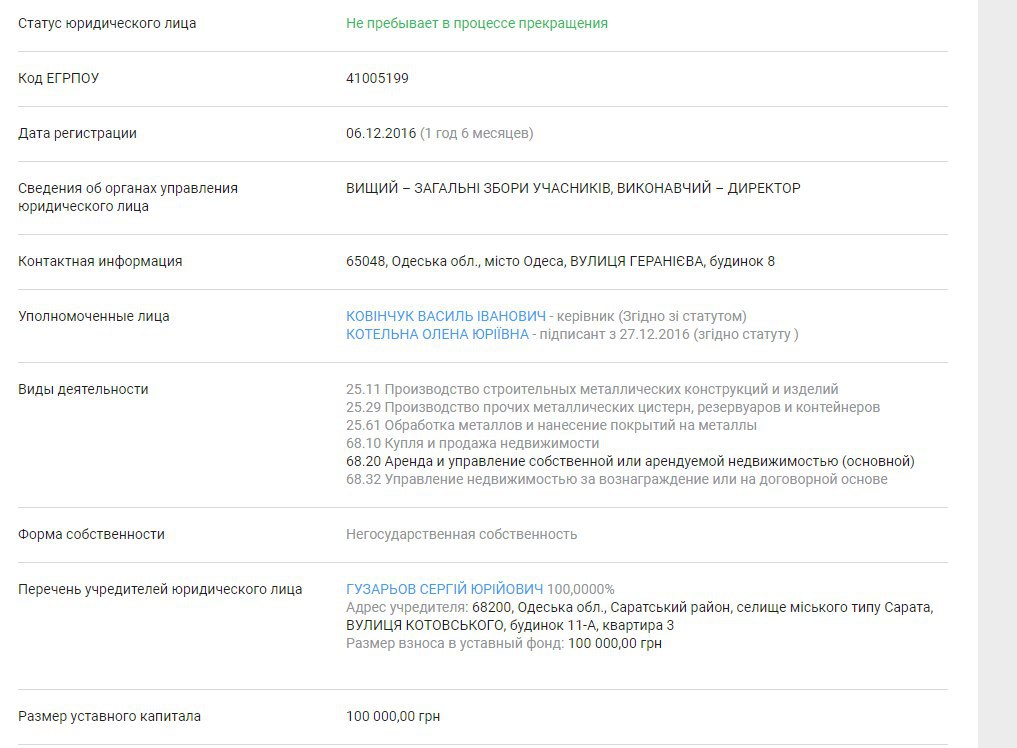Viewport: 1017px width, 748px height.
Task: Select activity 25.11 metal constructions production
Action: 592,389
